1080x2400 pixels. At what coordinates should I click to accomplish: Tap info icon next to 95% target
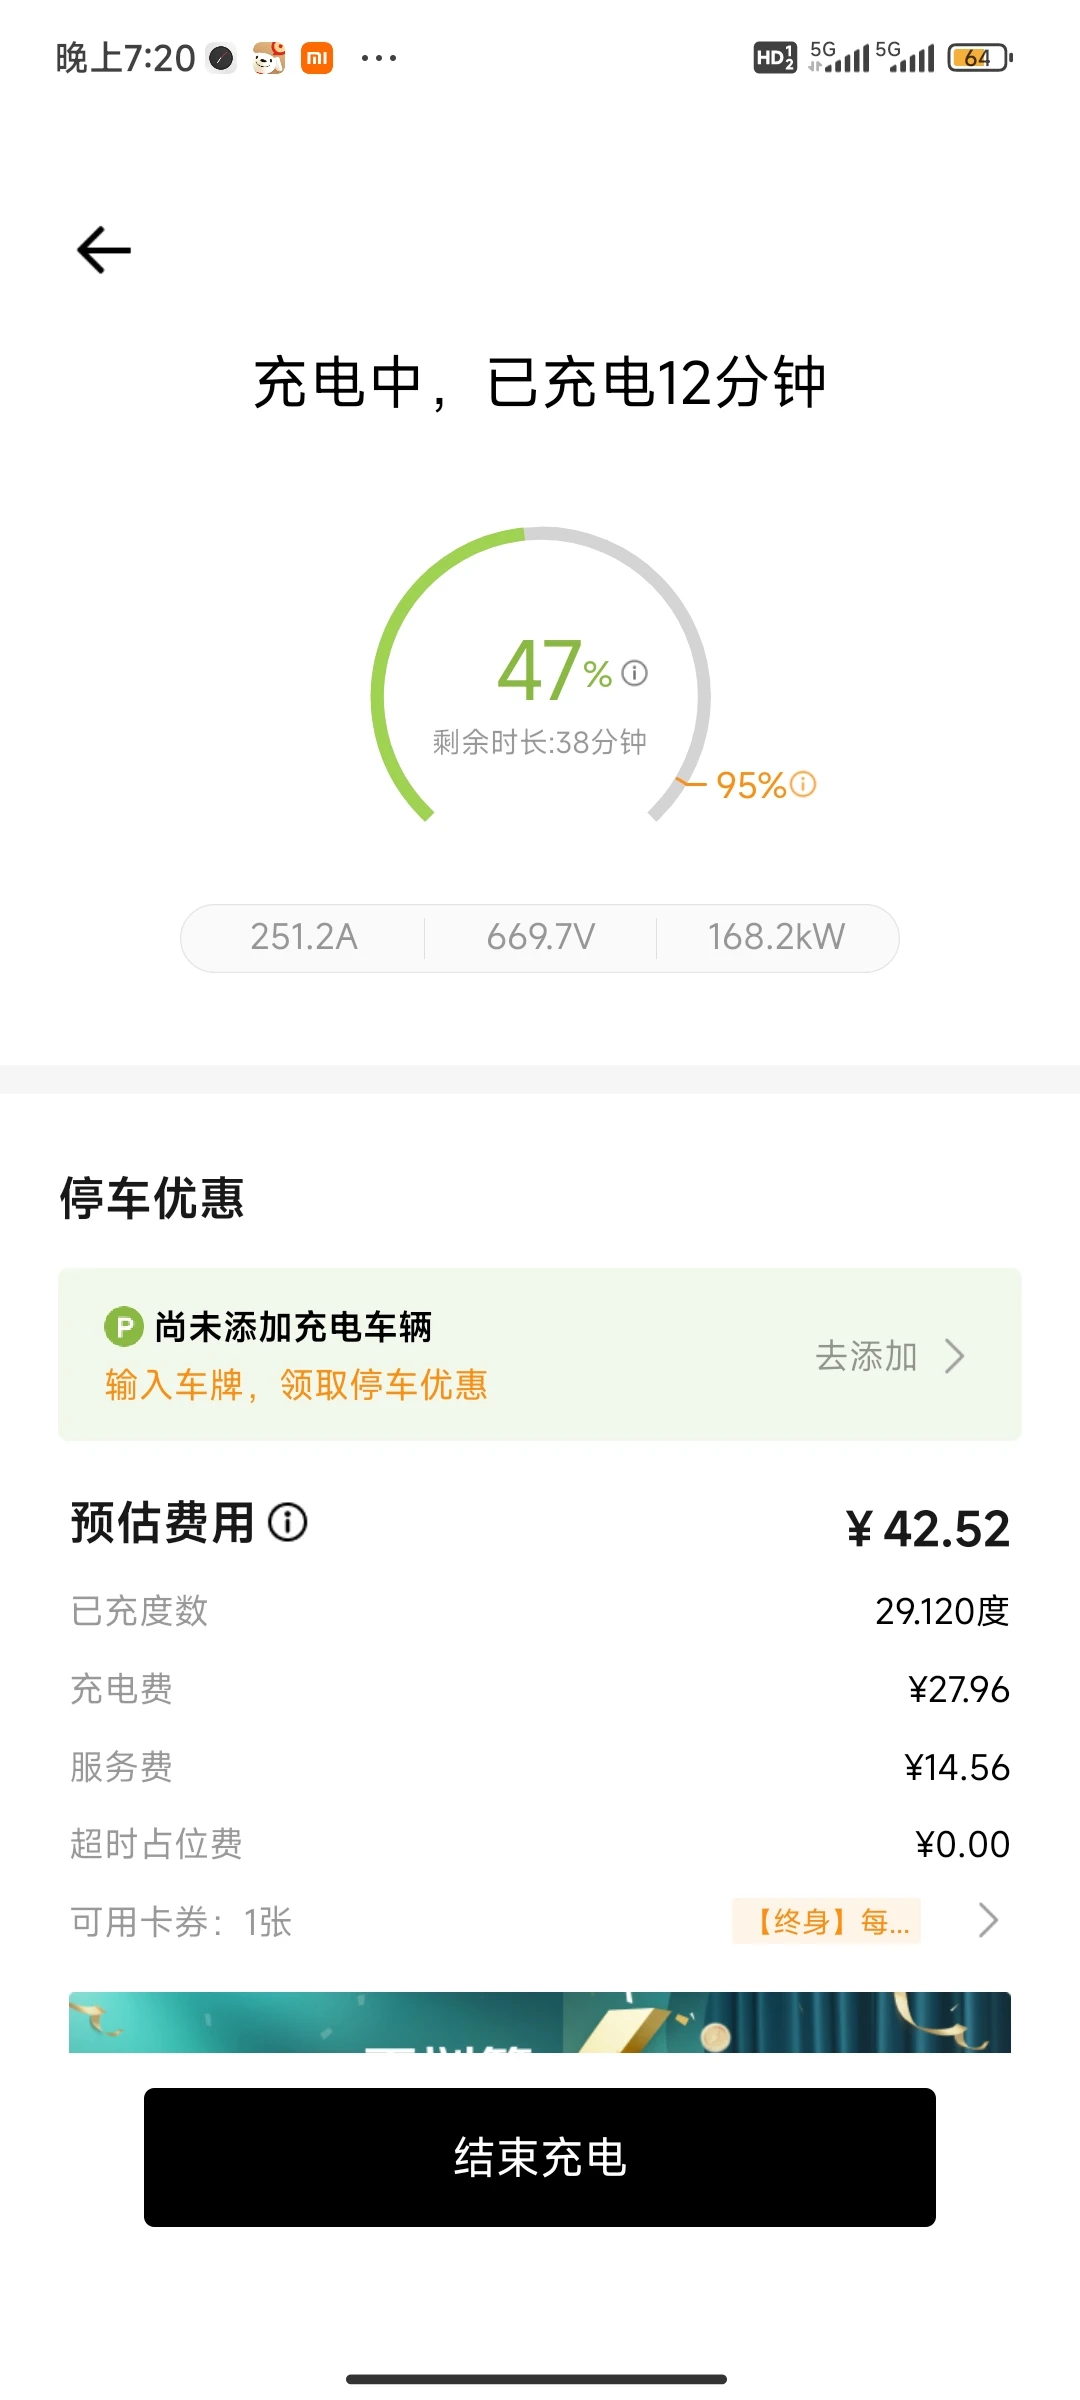coord(803,784)
